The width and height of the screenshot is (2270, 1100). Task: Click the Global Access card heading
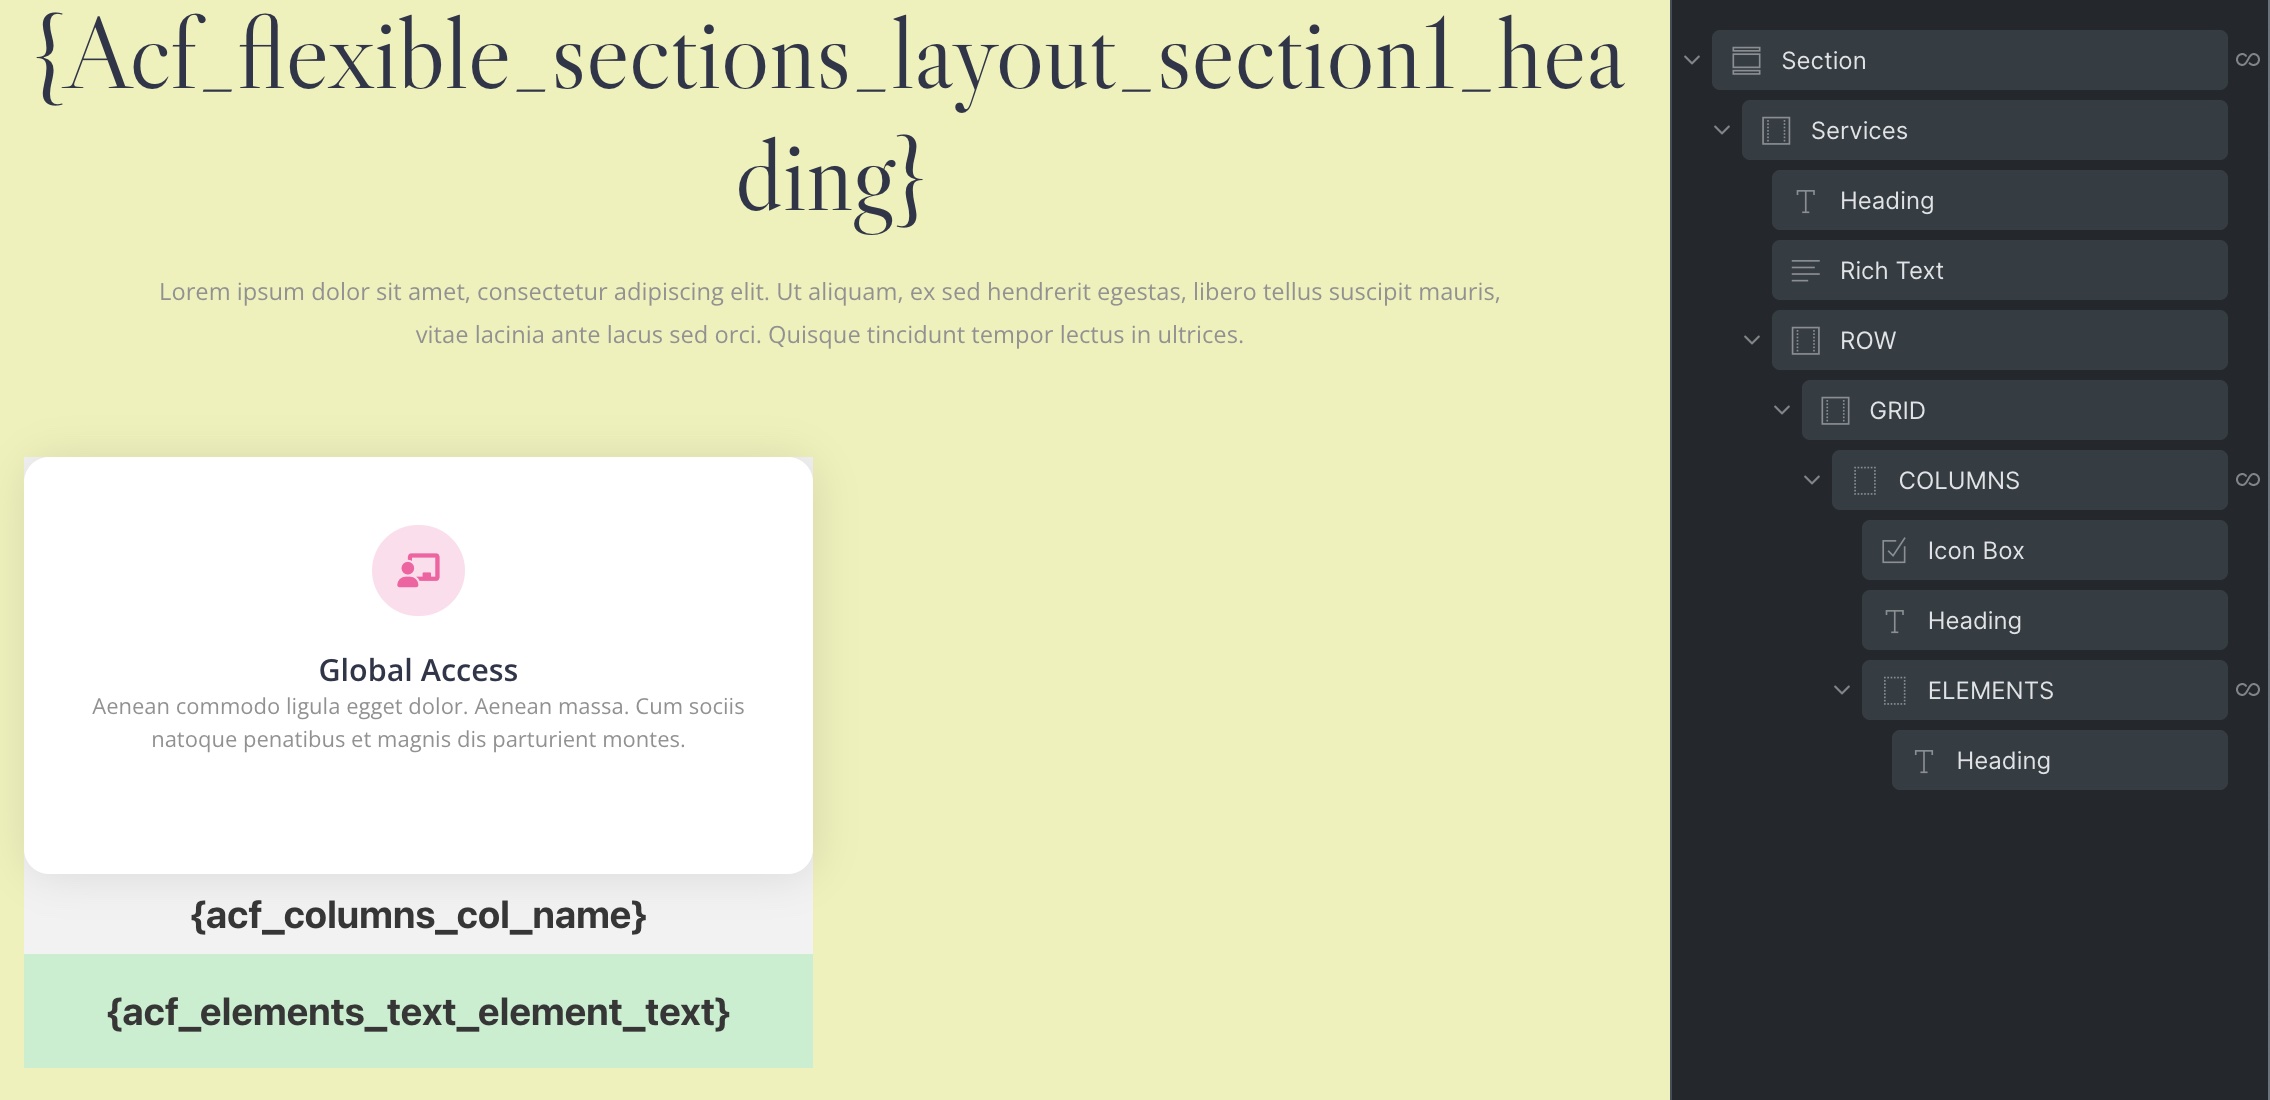point(418,669)
